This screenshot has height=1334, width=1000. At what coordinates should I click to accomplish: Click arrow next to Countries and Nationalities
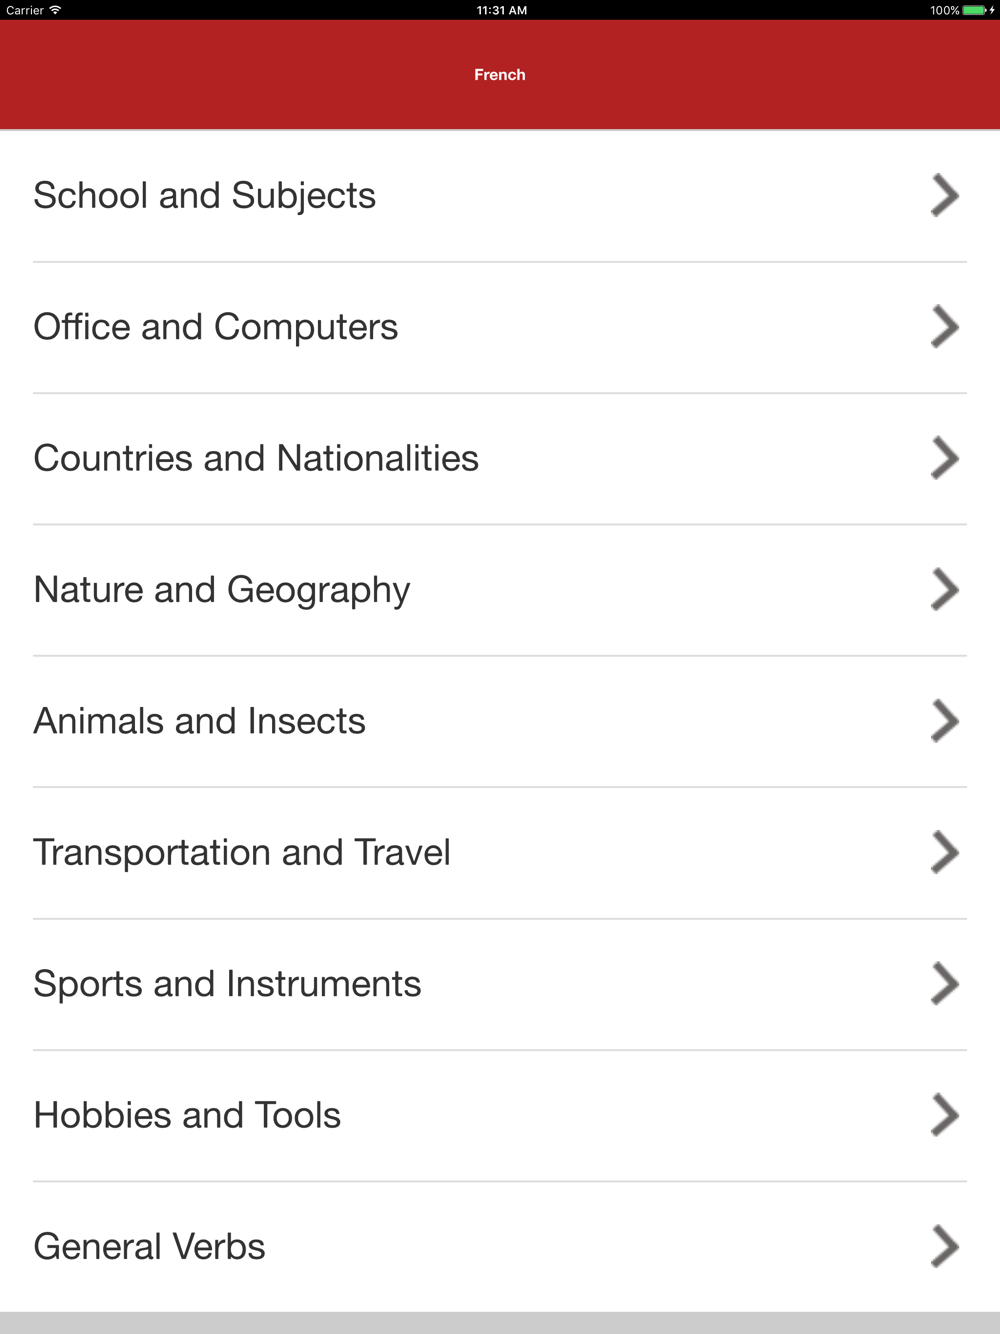(944, 458)
